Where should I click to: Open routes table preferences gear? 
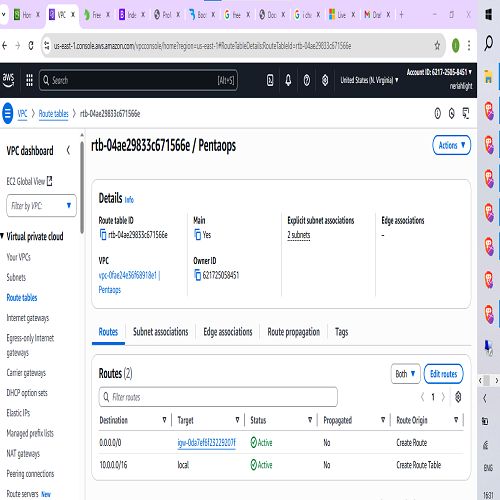pyautogui.click(x=458, y=397)
